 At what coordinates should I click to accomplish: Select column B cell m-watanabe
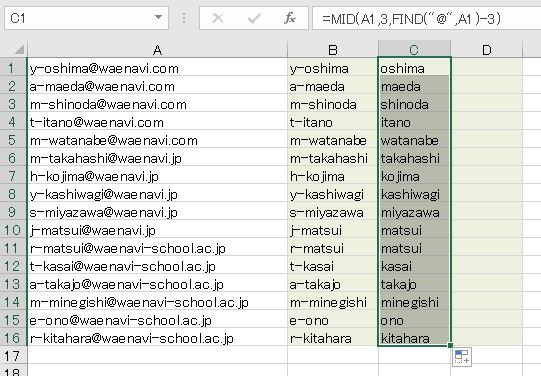point(333,140)
